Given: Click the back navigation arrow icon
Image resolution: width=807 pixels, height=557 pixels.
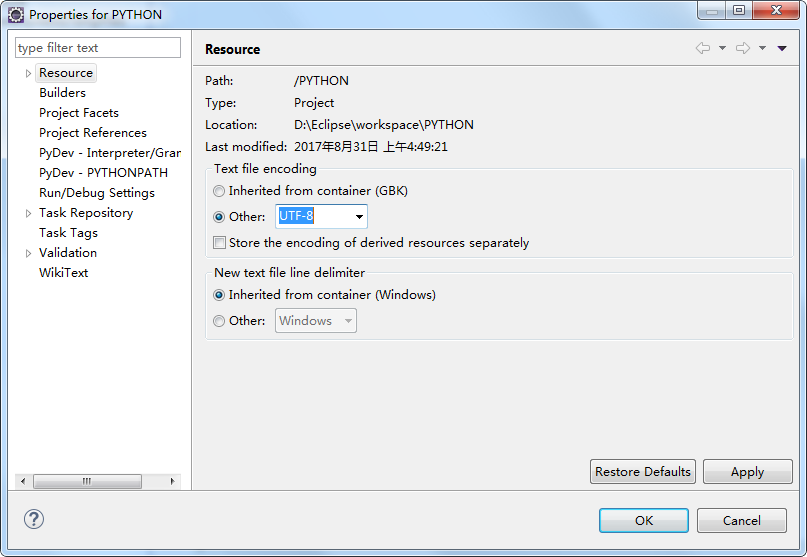Looking at the screenshot, I should click(x=703, y=48).
